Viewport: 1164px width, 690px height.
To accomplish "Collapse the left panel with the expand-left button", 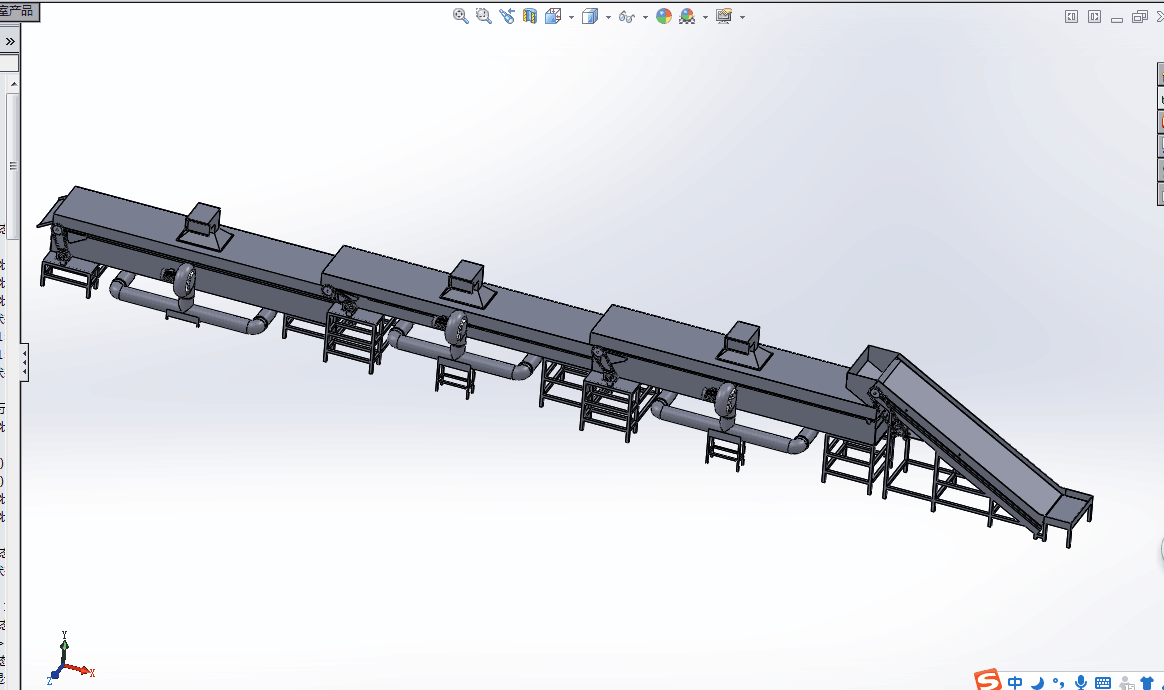I will pos(1071,16).
